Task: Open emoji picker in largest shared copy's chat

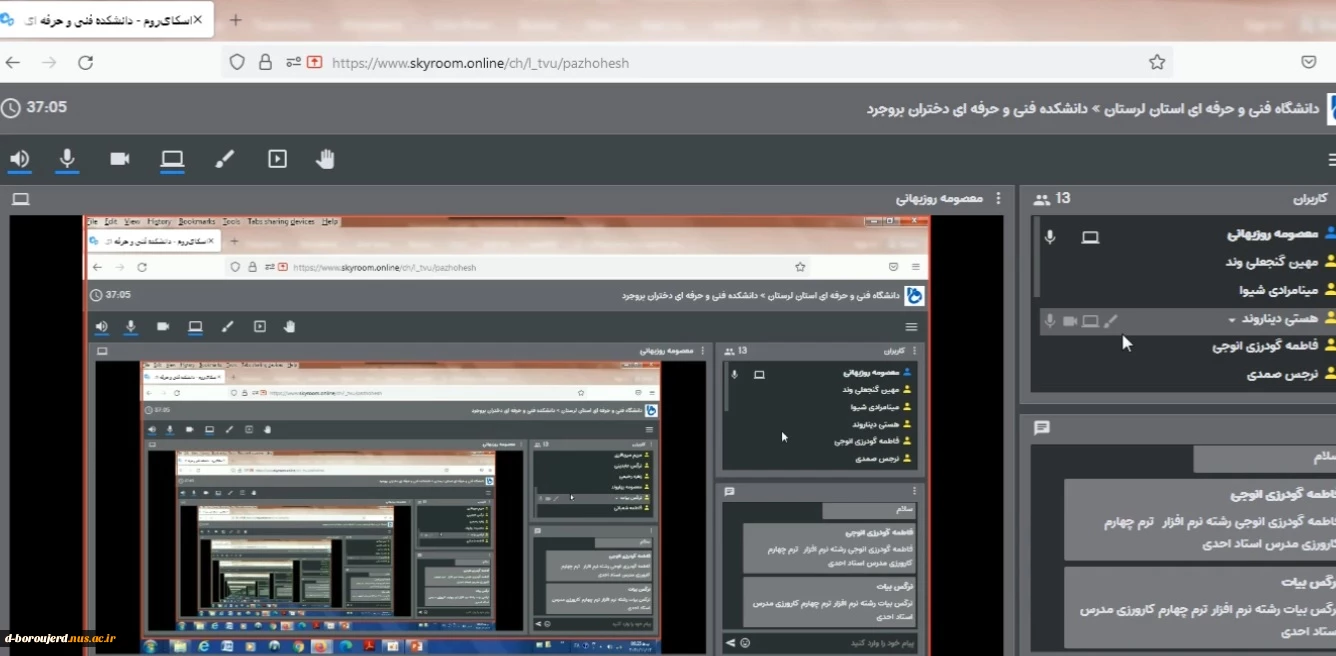Action: 745,643
